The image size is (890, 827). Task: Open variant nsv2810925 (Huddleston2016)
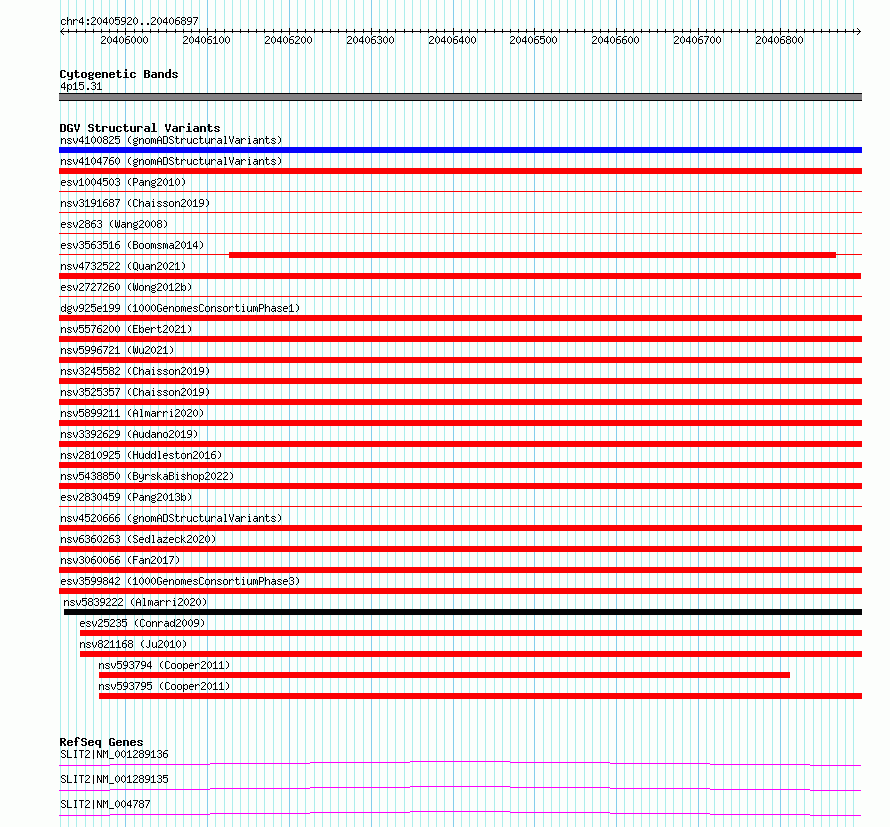[x=141, y=455]
